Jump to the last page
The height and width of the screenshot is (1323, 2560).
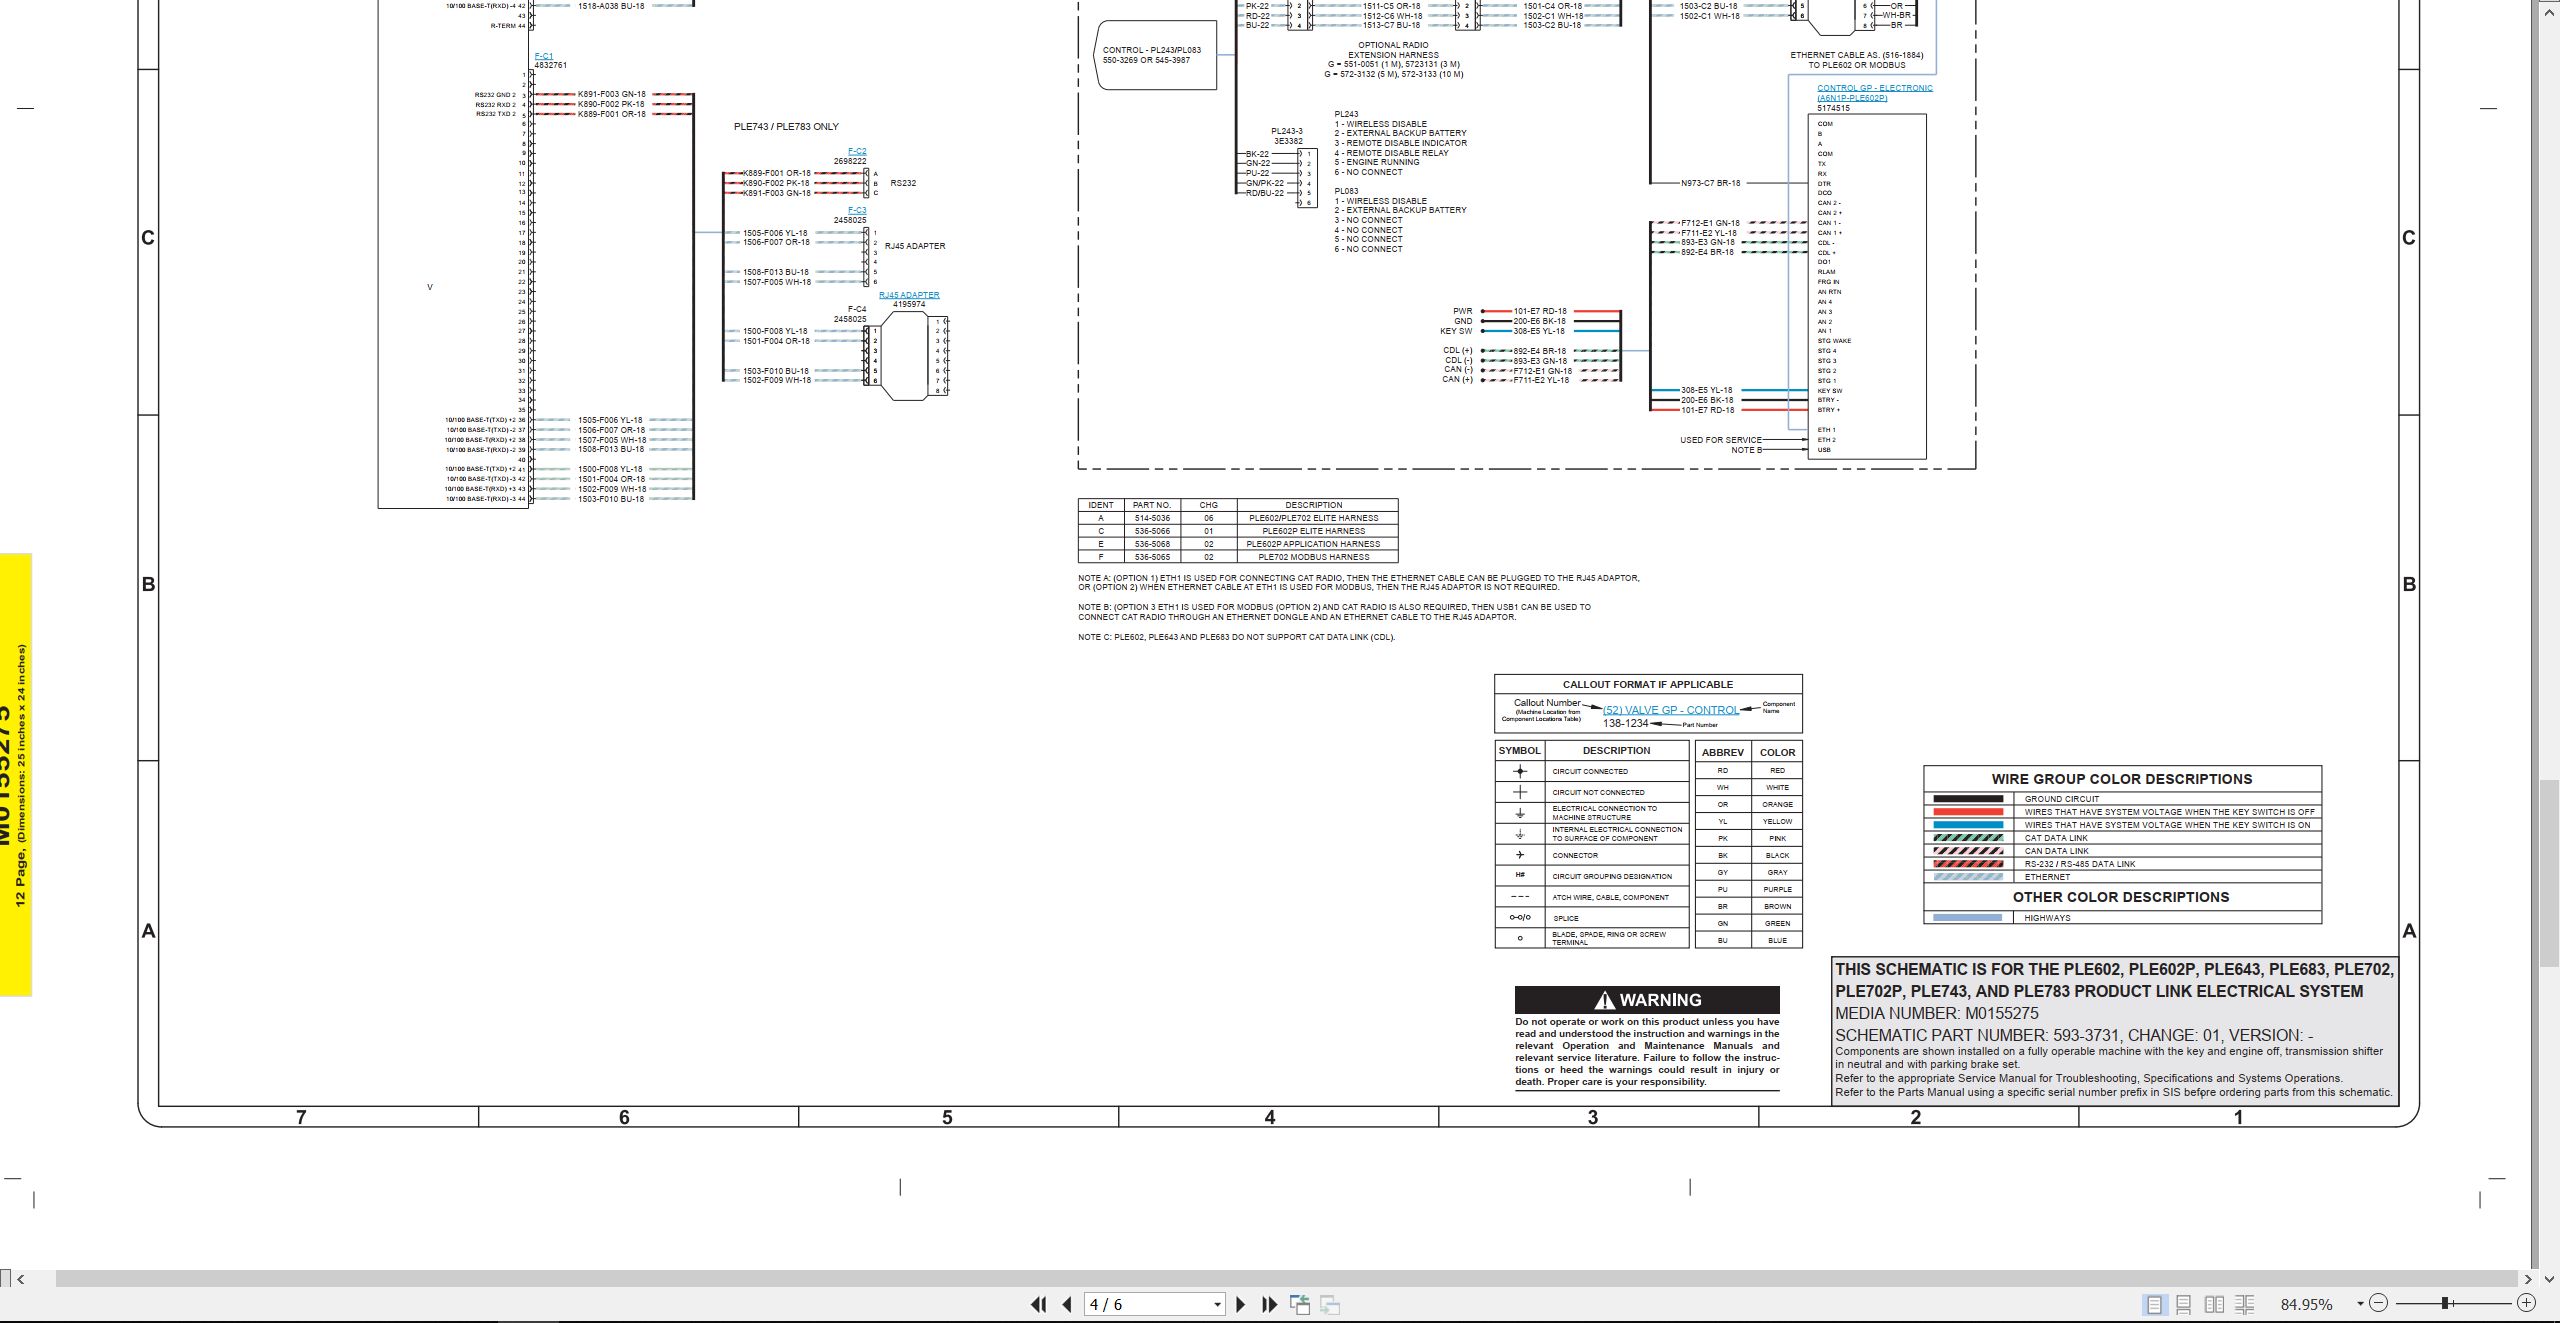pyautogui.click(x=1270, y=1304)
